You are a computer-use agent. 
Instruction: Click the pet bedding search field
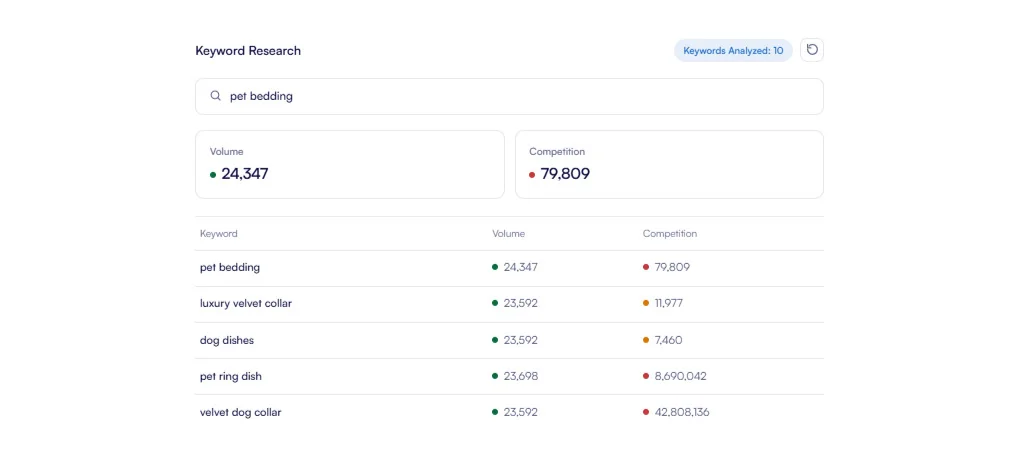click(x=509, y=96)
